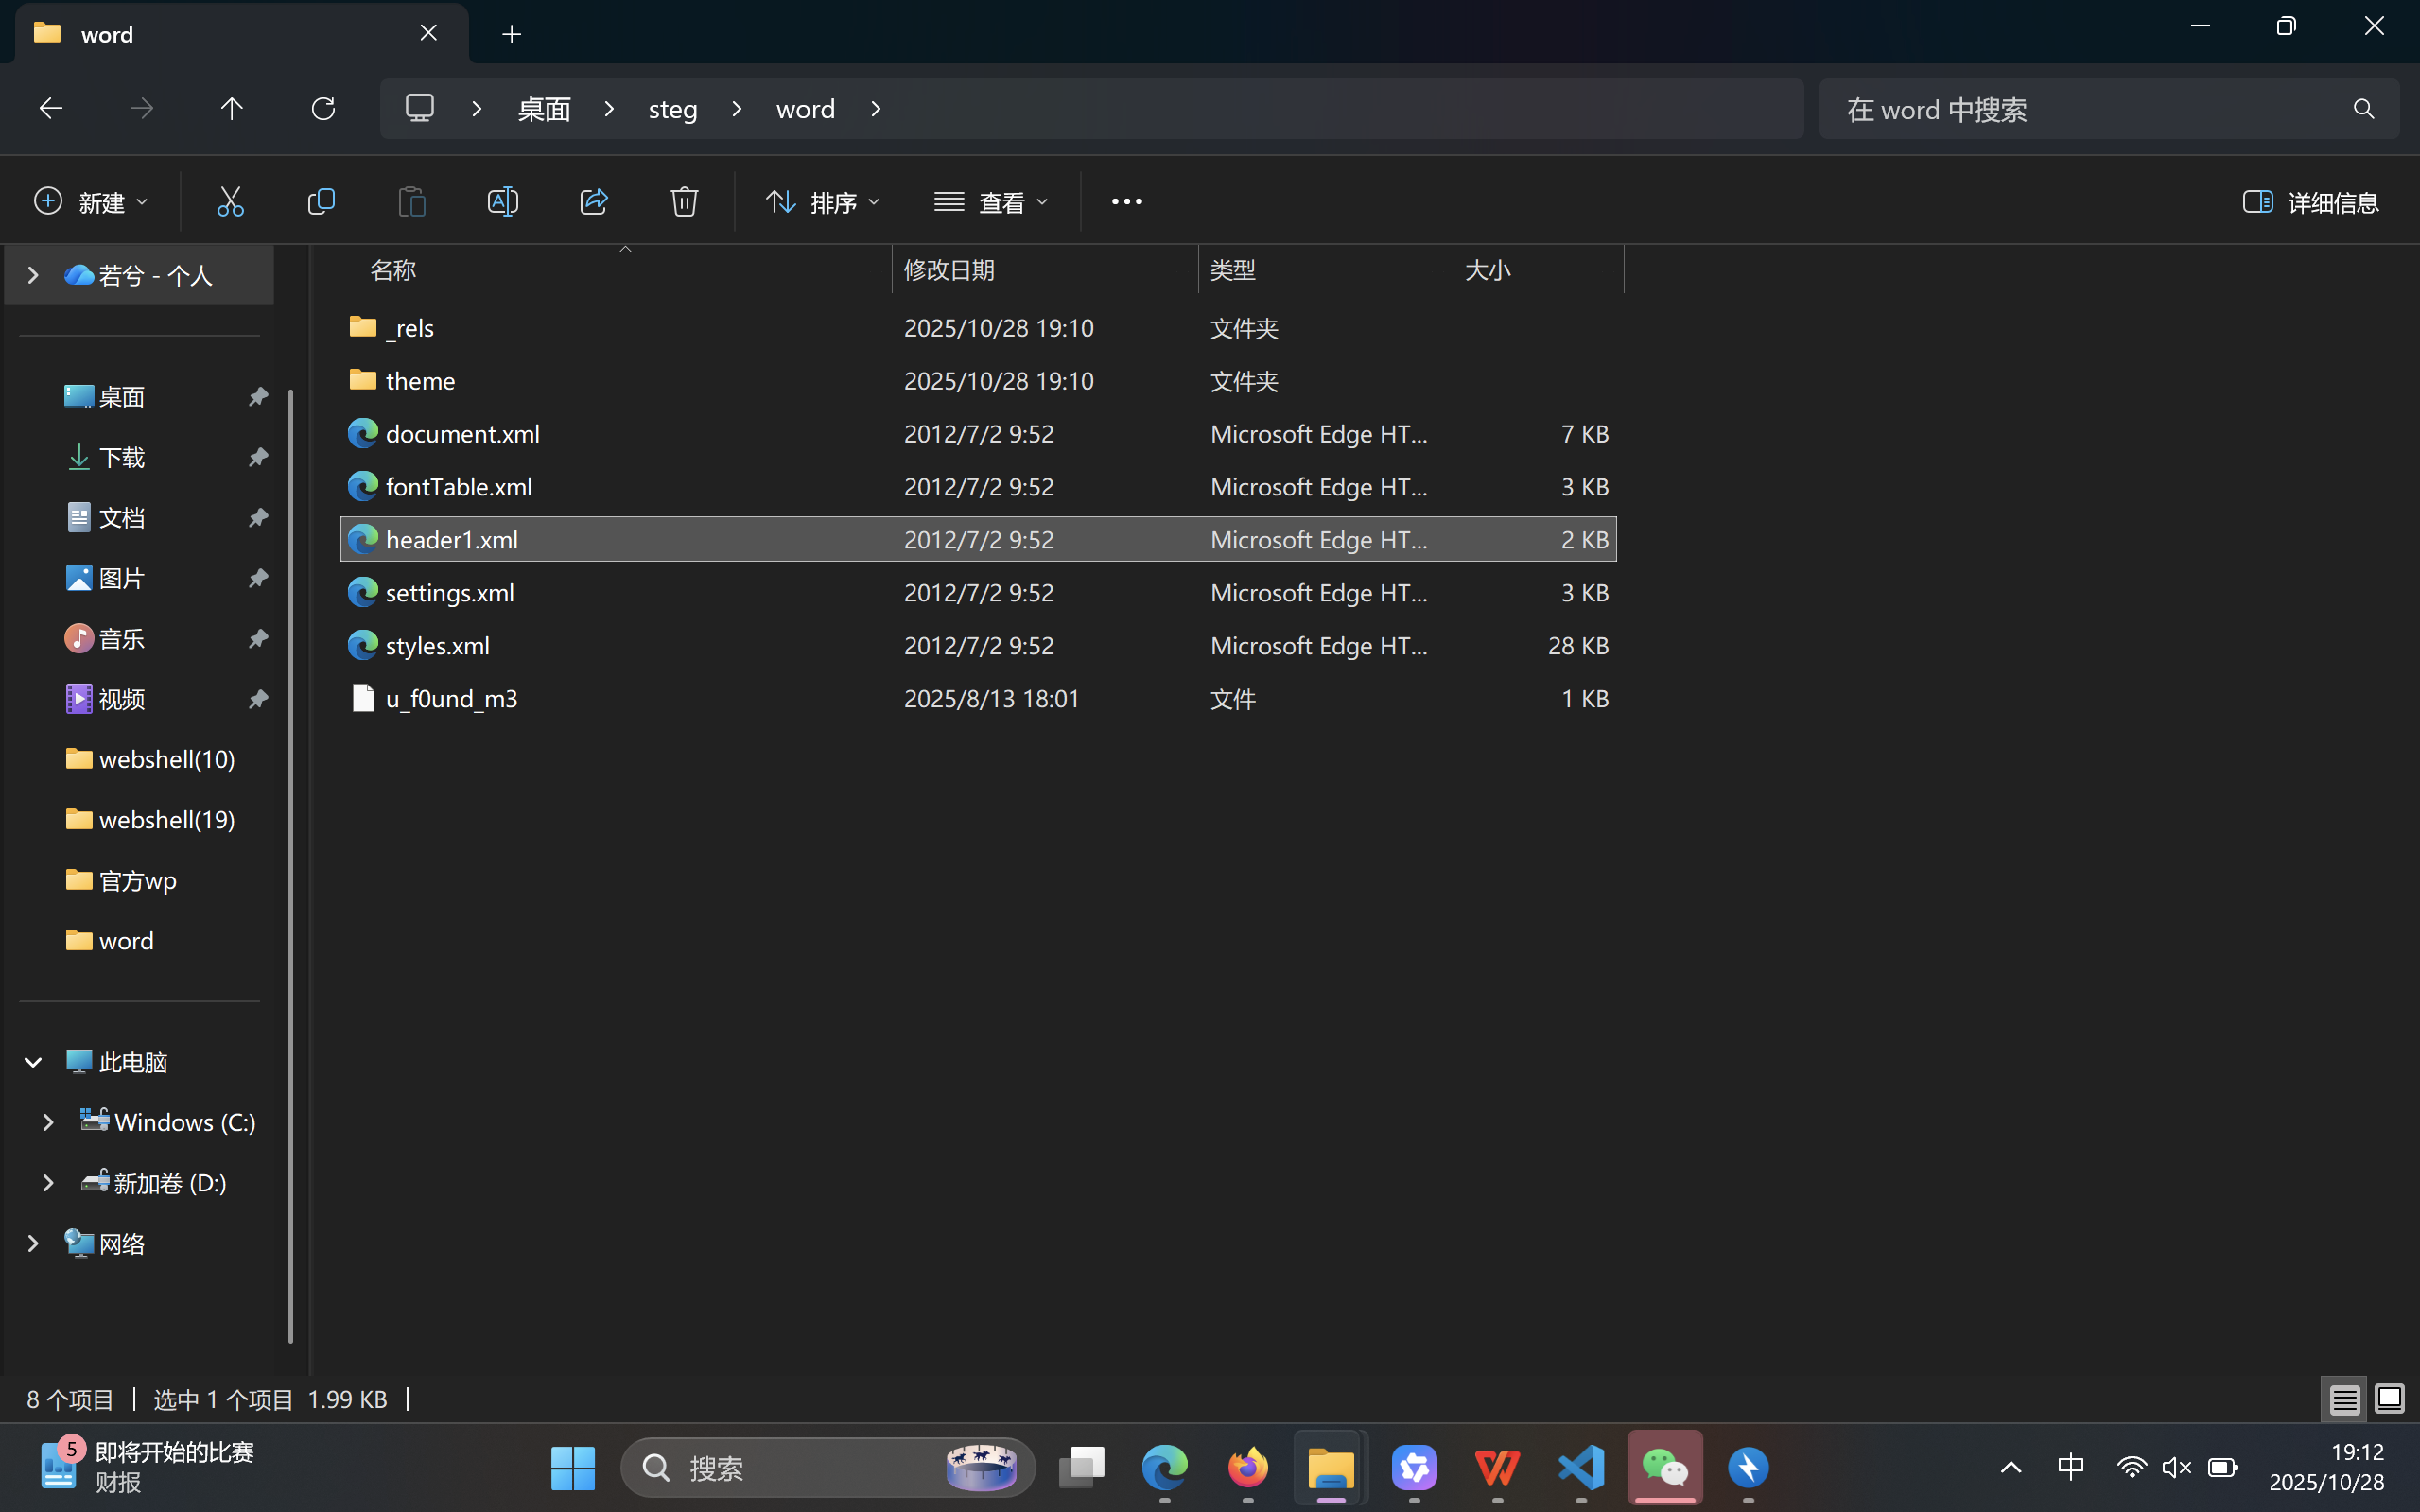The image size is (2420, 1512).
Task: Open Task View on taskbar
Action: tap(1082, 1468)
